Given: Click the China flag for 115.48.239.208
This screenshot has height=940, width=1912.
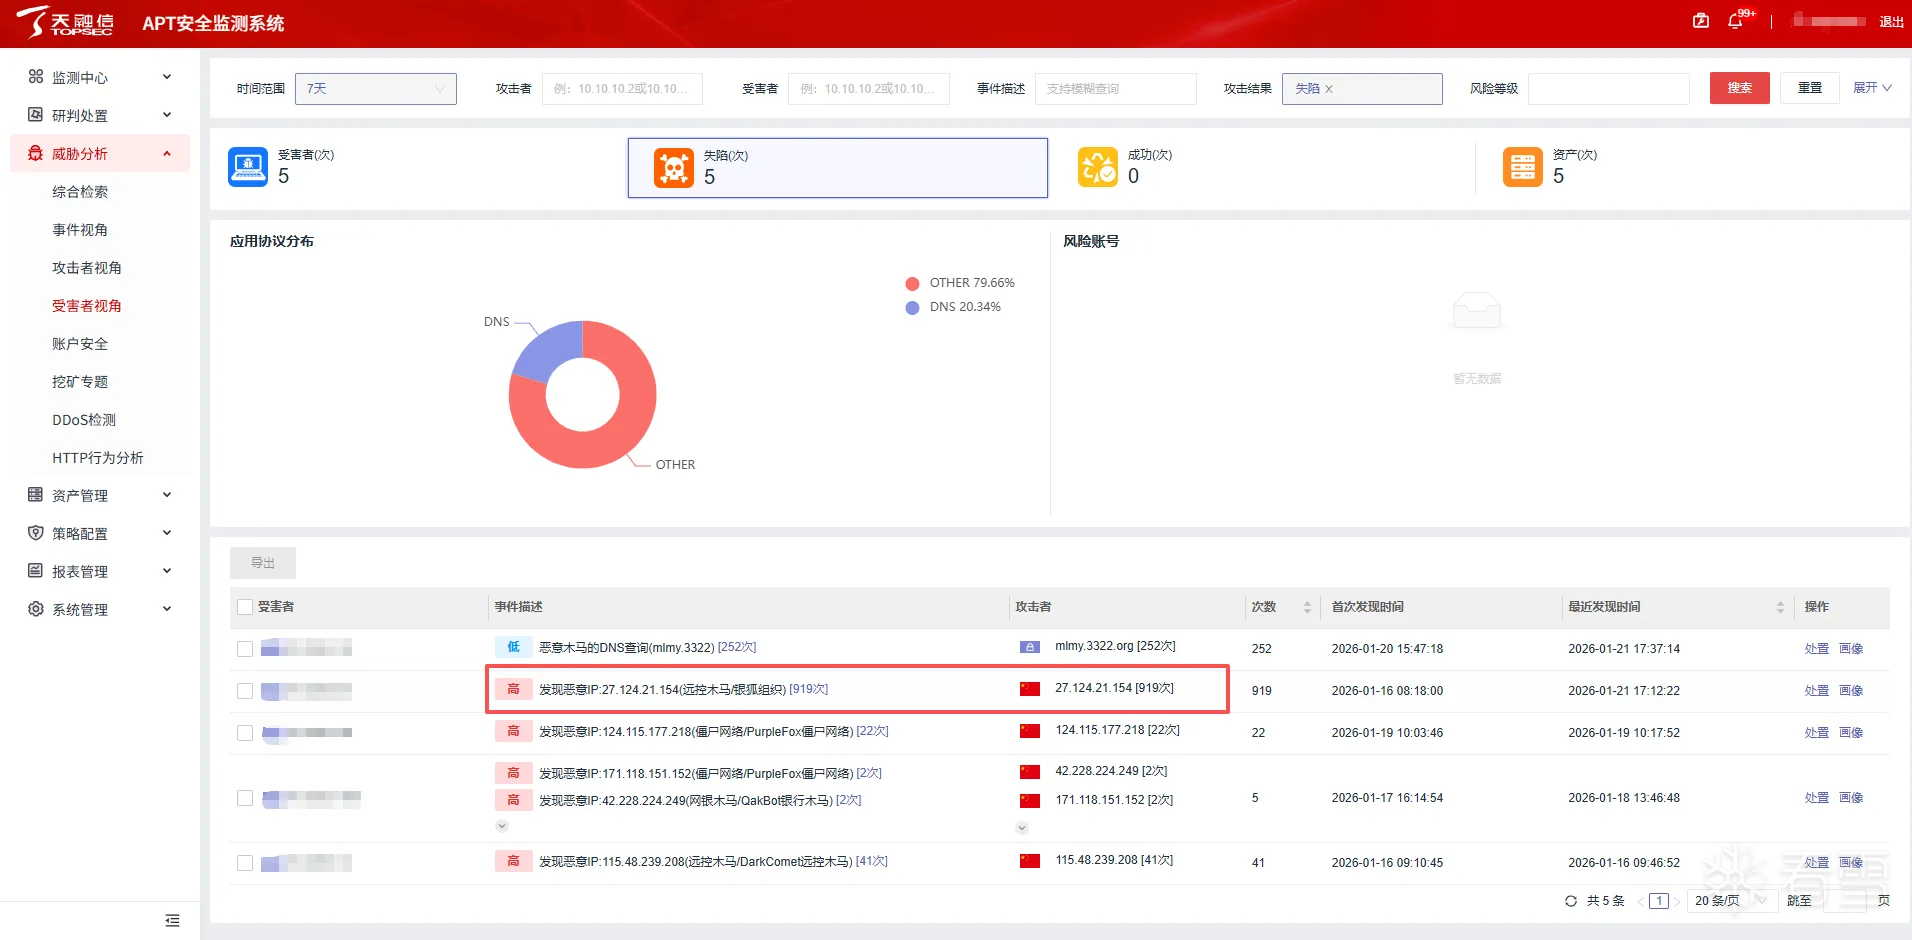Looking at the screenshot, I should (1030, 861).
